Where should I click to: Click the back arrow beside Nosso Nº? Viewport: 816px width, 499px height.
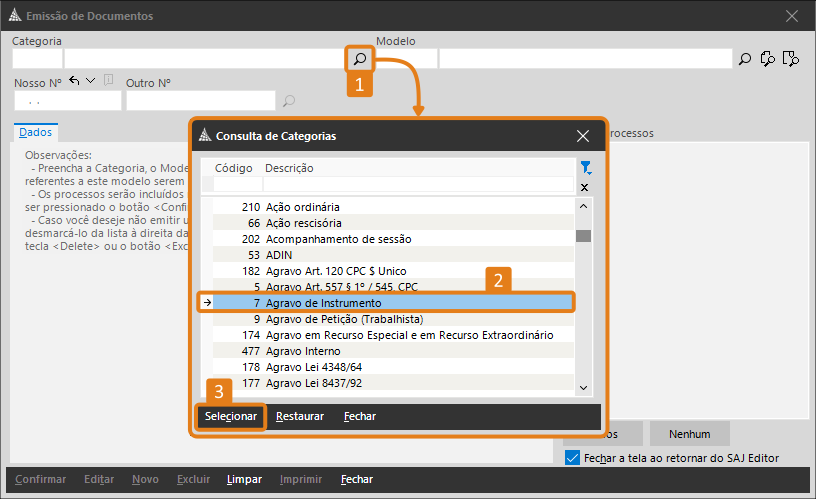[74, 81]
